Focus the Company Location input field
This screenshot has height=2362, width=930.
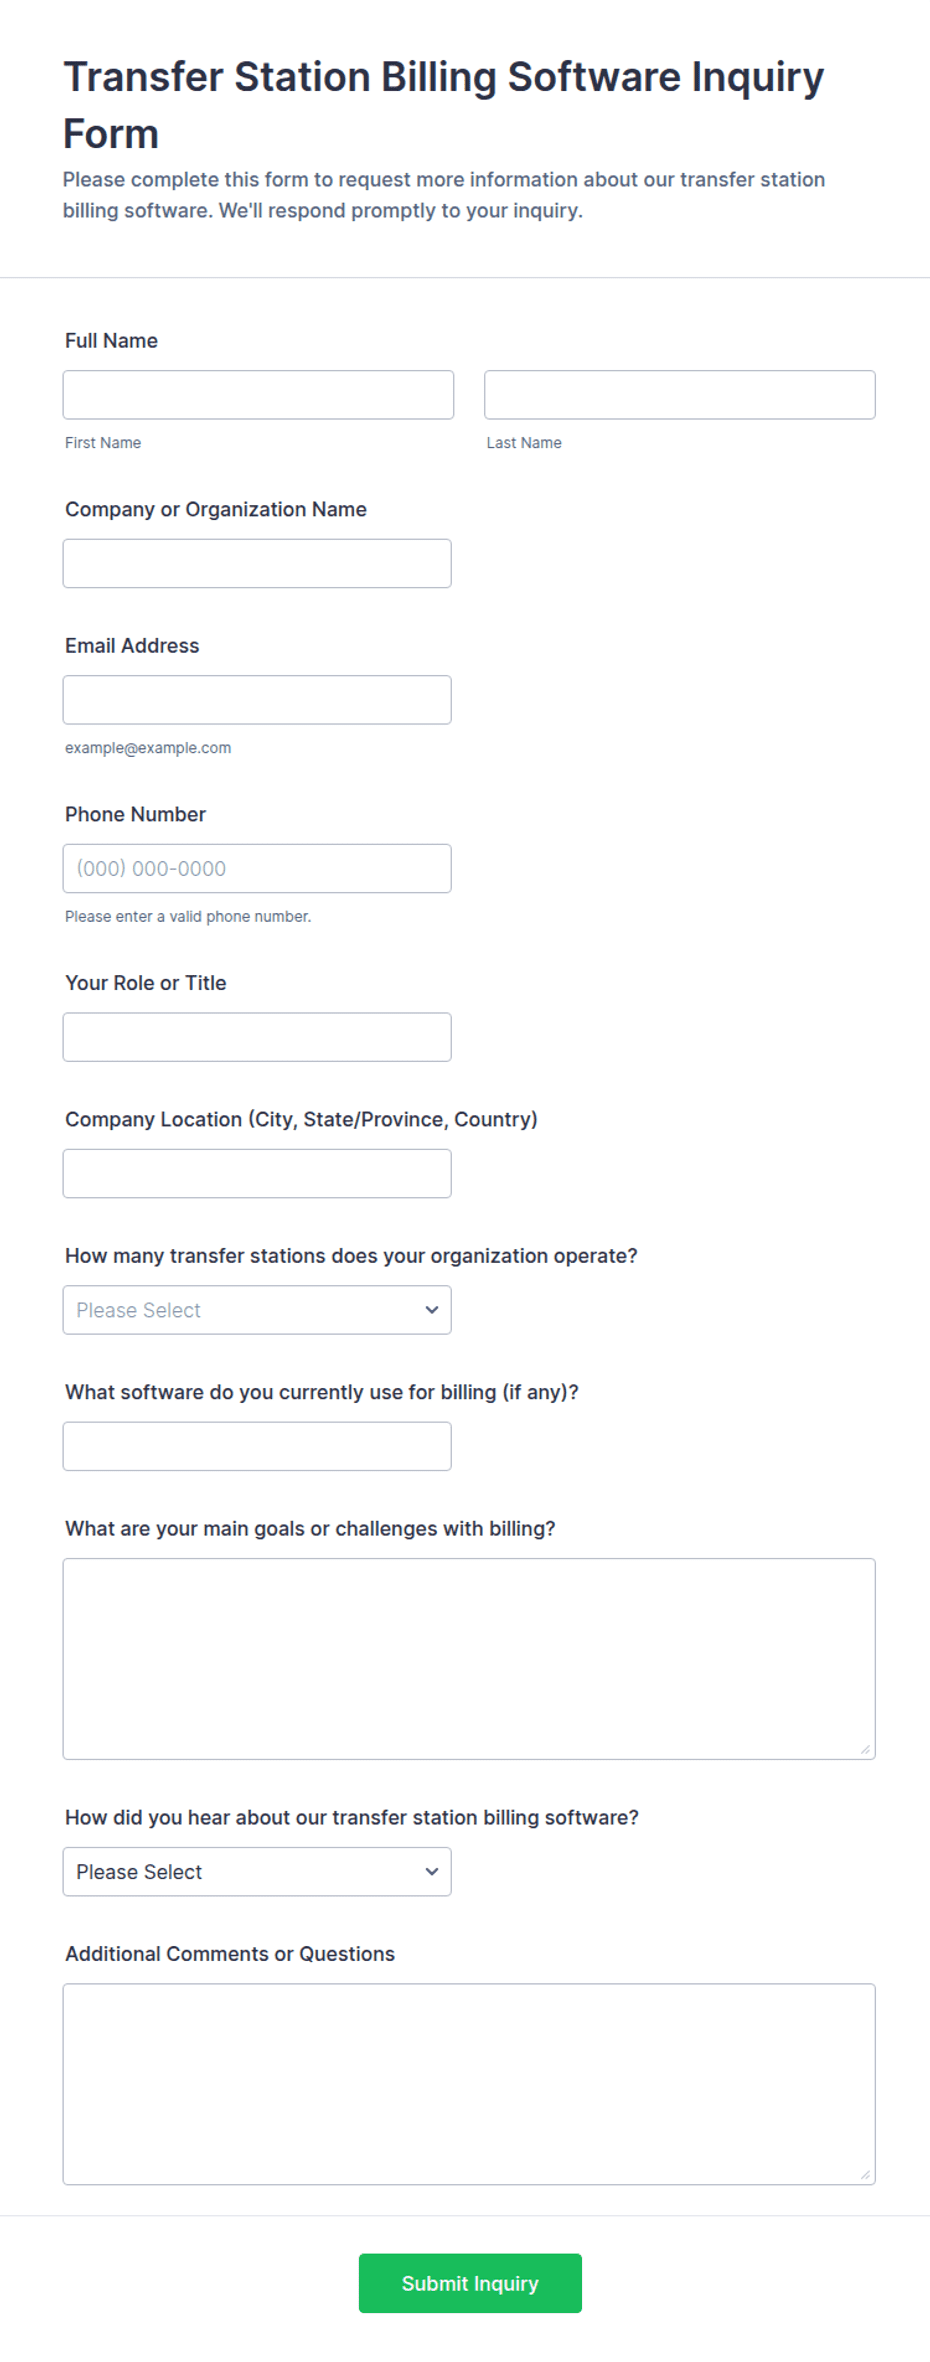257,1173
